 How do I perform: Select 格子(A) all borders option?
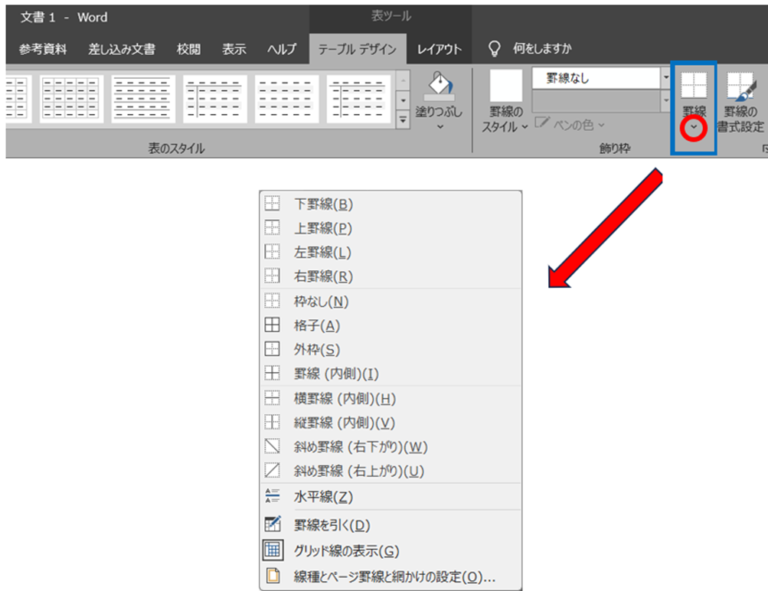coord(317,325)
